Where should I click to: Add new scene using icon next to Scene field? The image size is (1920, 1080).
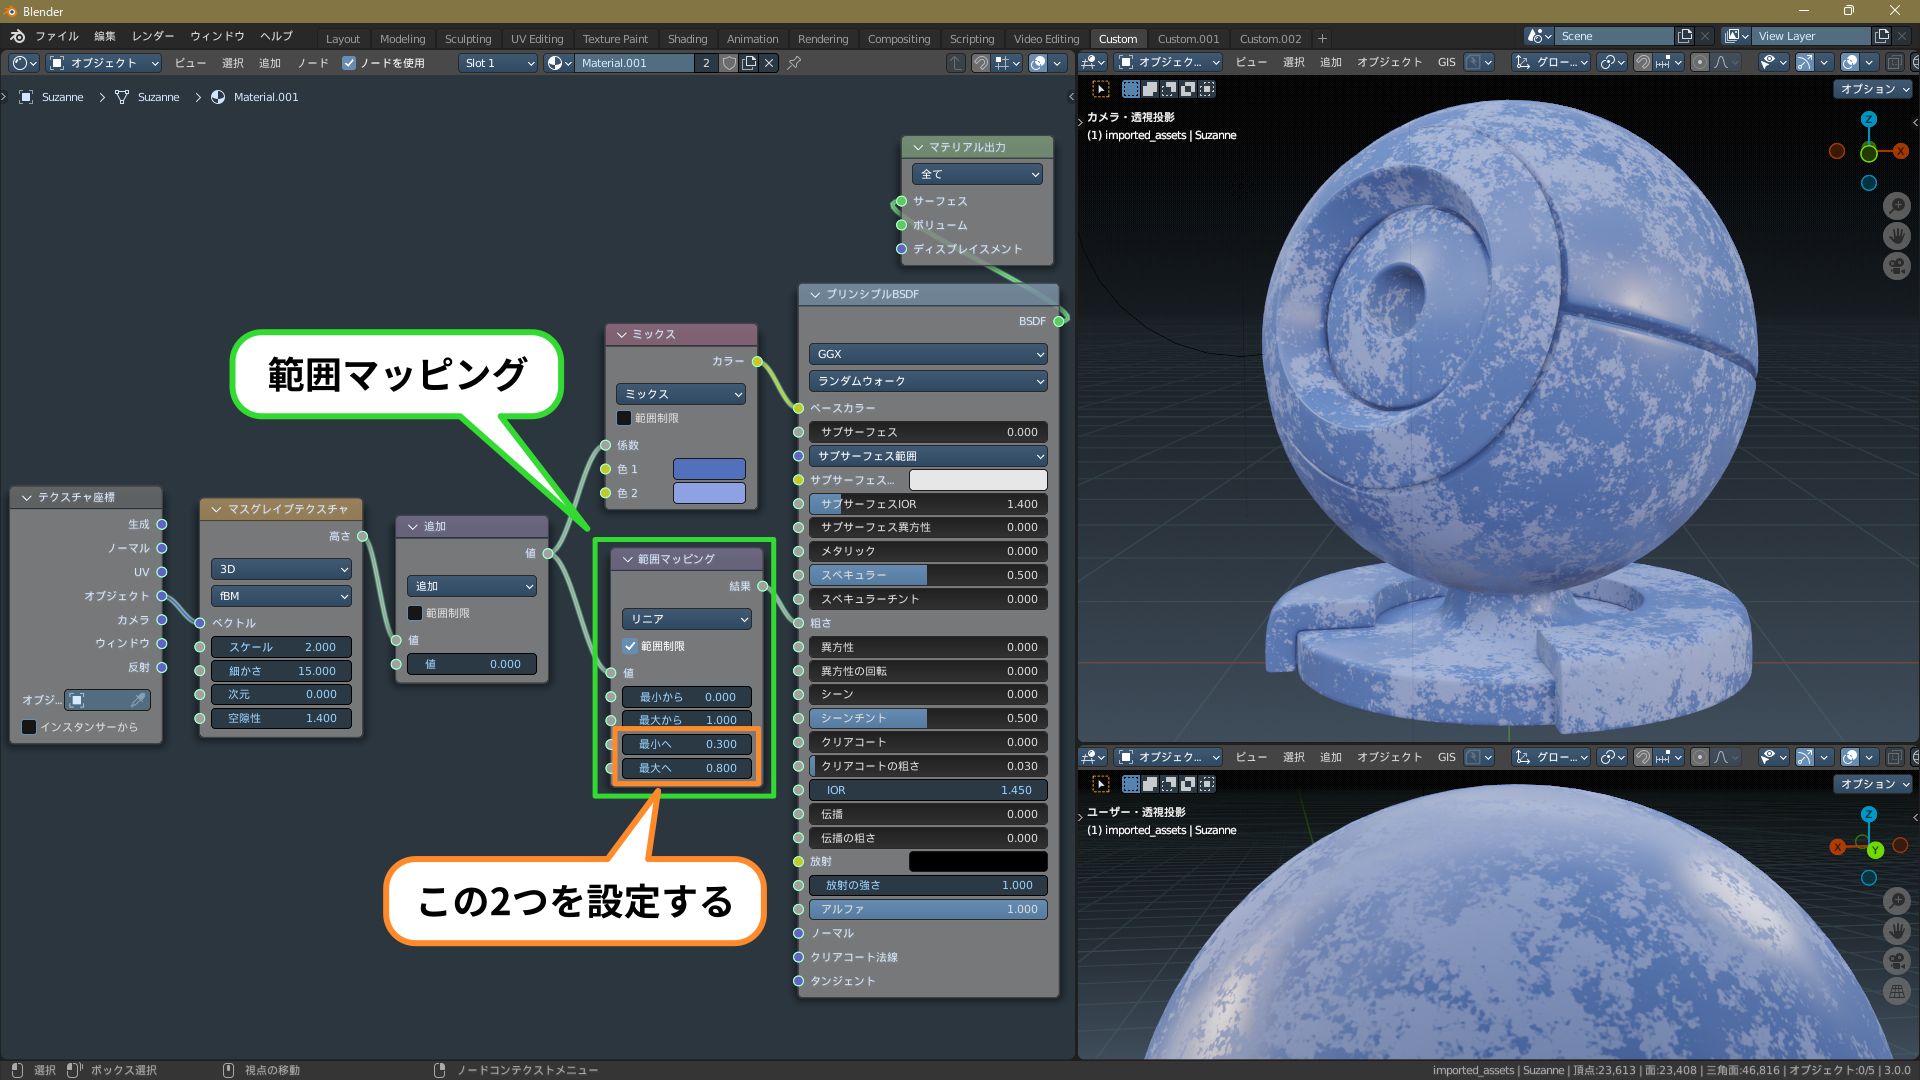pyautogui.click(x=1685, y=36)
